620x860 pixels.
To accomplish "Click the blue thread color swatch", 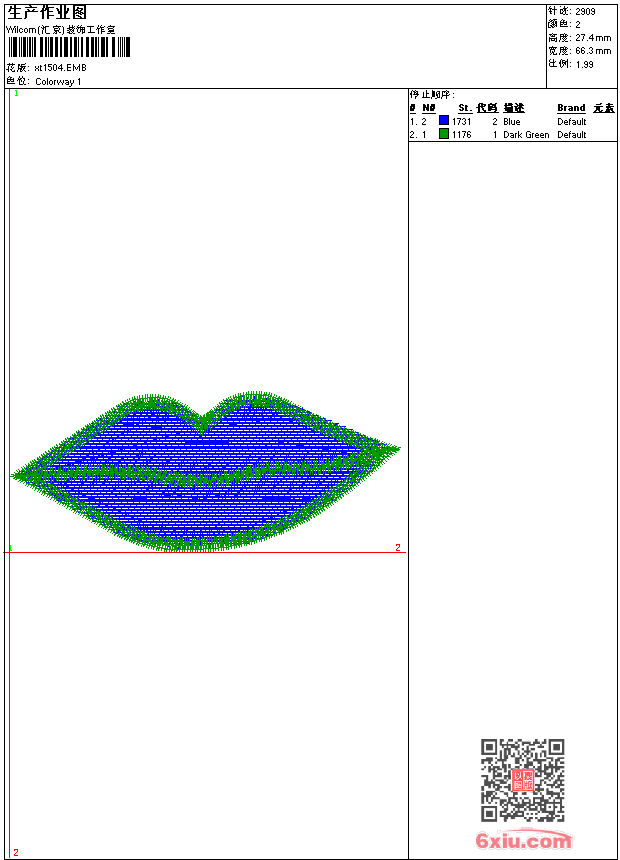I will (444, 121).
